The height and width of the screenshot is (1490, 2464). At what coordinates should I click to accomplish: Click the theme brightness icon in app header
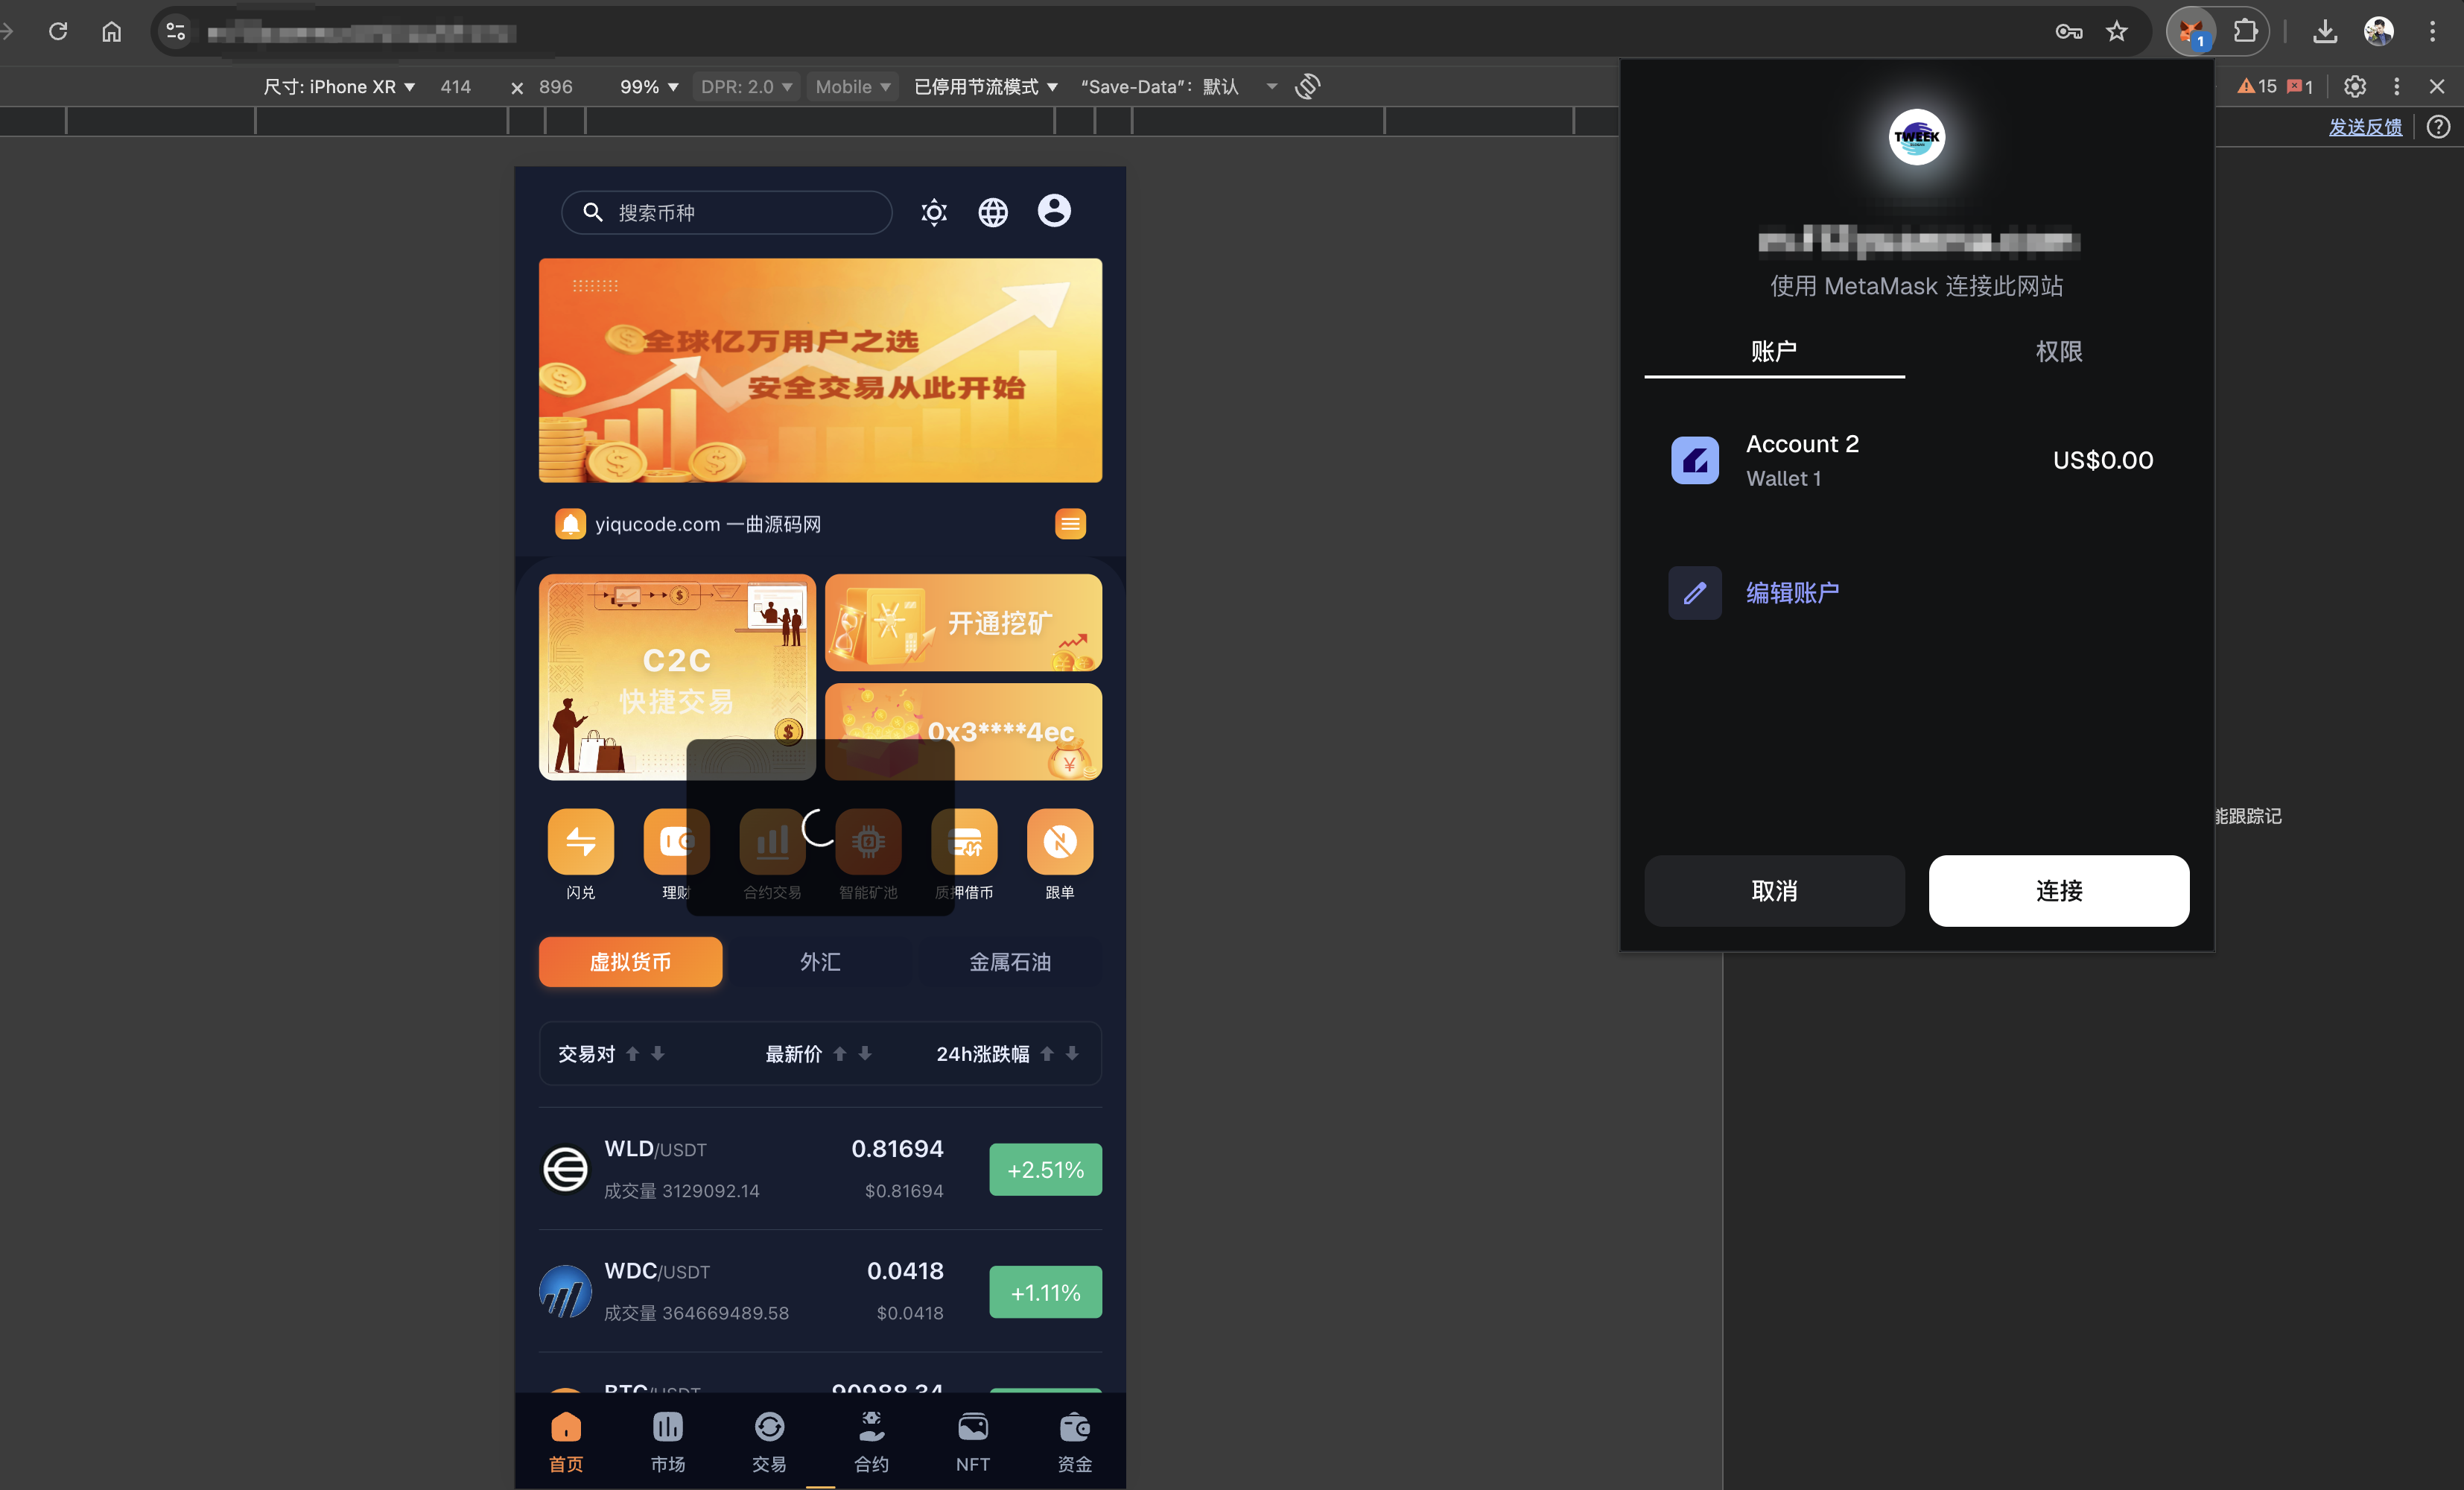tap(933, 212)
